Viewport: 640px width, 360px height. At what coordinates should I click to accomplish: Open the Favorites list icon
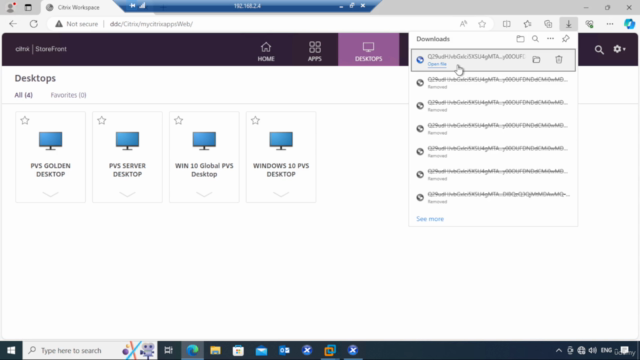tap(527, 24)
